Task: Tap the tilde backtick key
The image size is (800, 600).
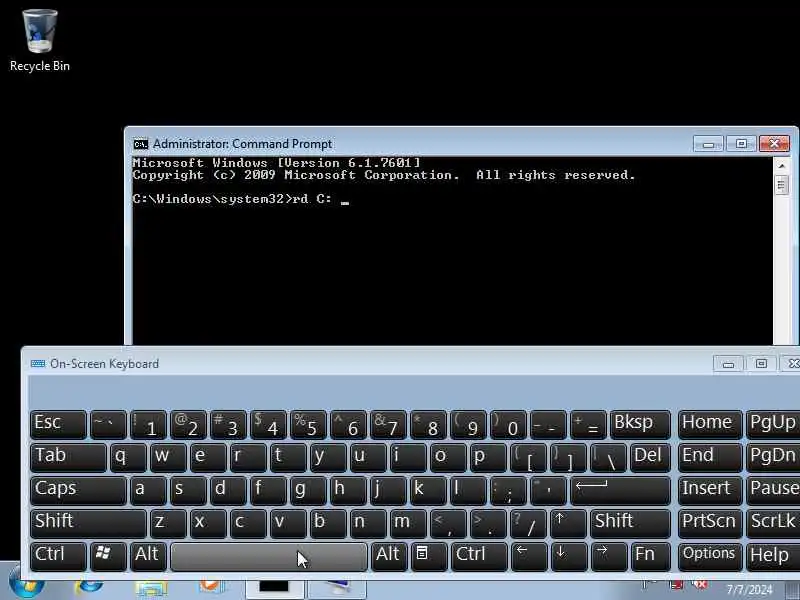Action: (108, 425)
